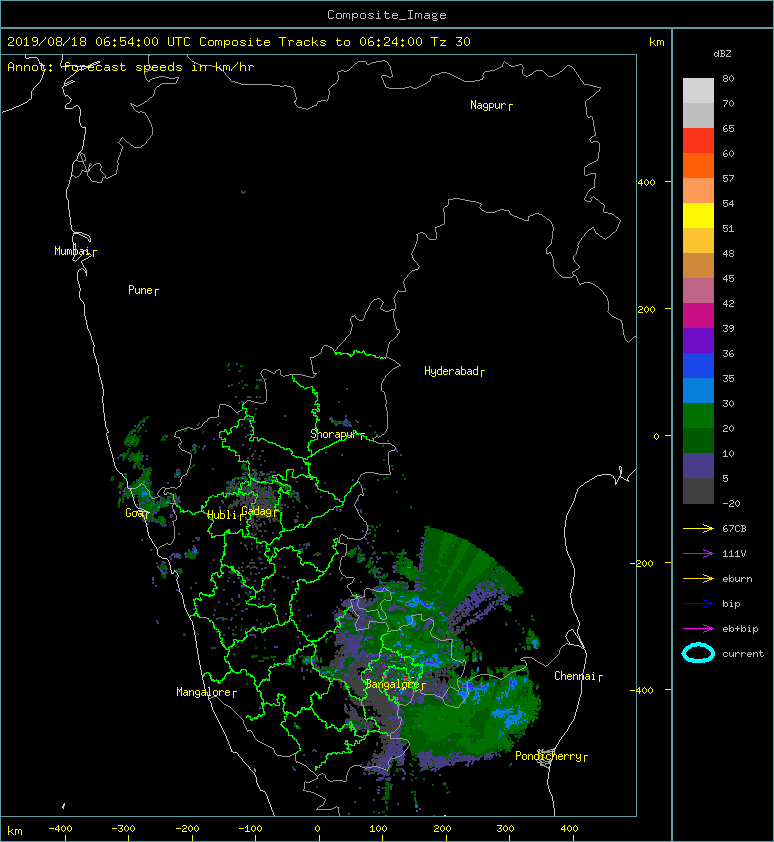Click the 2019/08/18 06:54:00 UTC timestamp

(99, 42)
